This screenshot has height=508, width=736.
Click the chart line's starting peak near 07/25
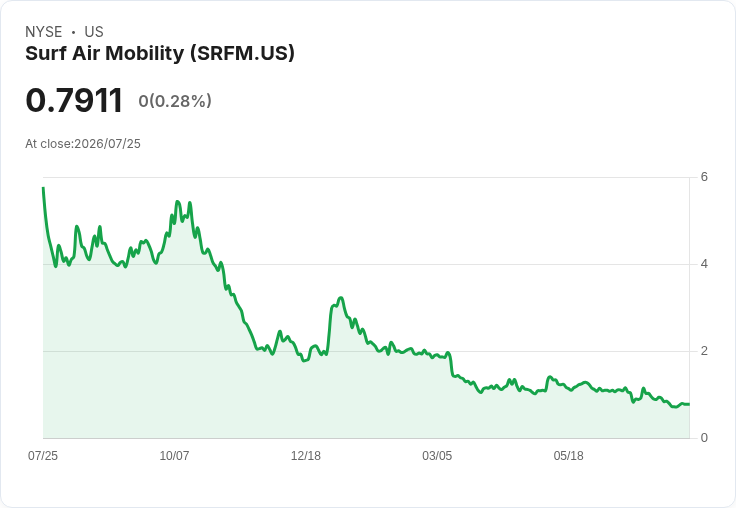pyautogui.click(x=43, y=188)
